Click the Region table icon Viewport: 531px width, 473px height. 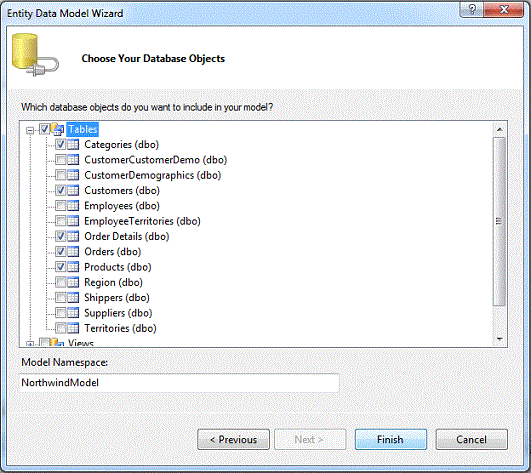(73, 282)
